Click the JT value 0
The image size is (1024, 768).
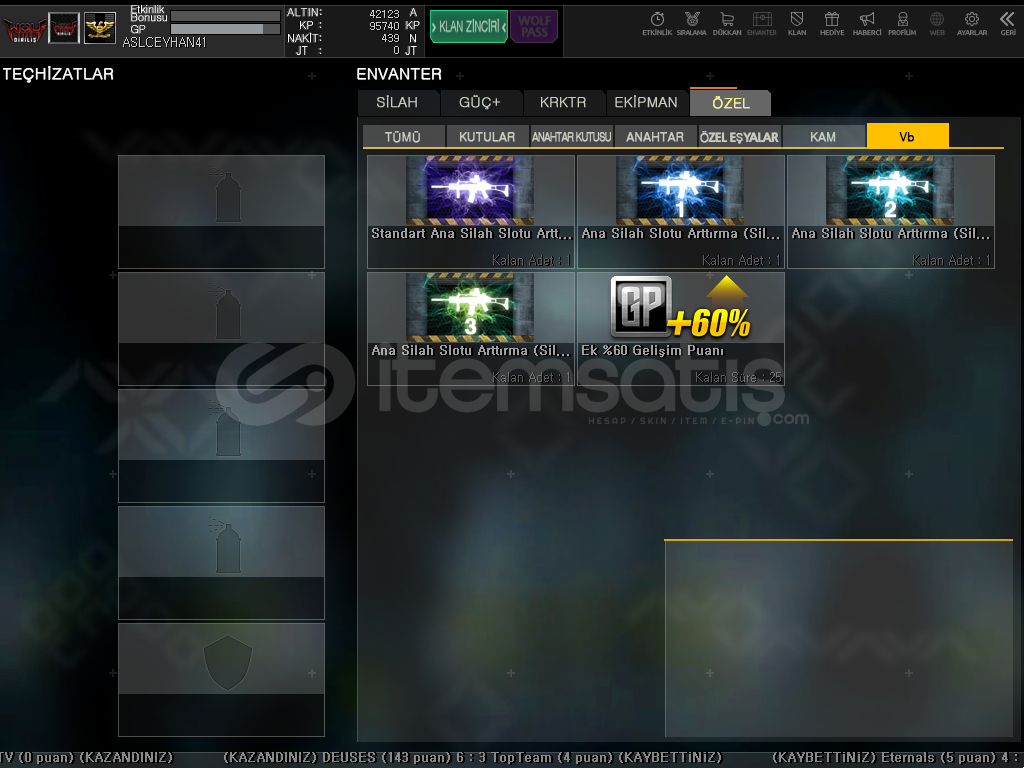pos(396,50)
